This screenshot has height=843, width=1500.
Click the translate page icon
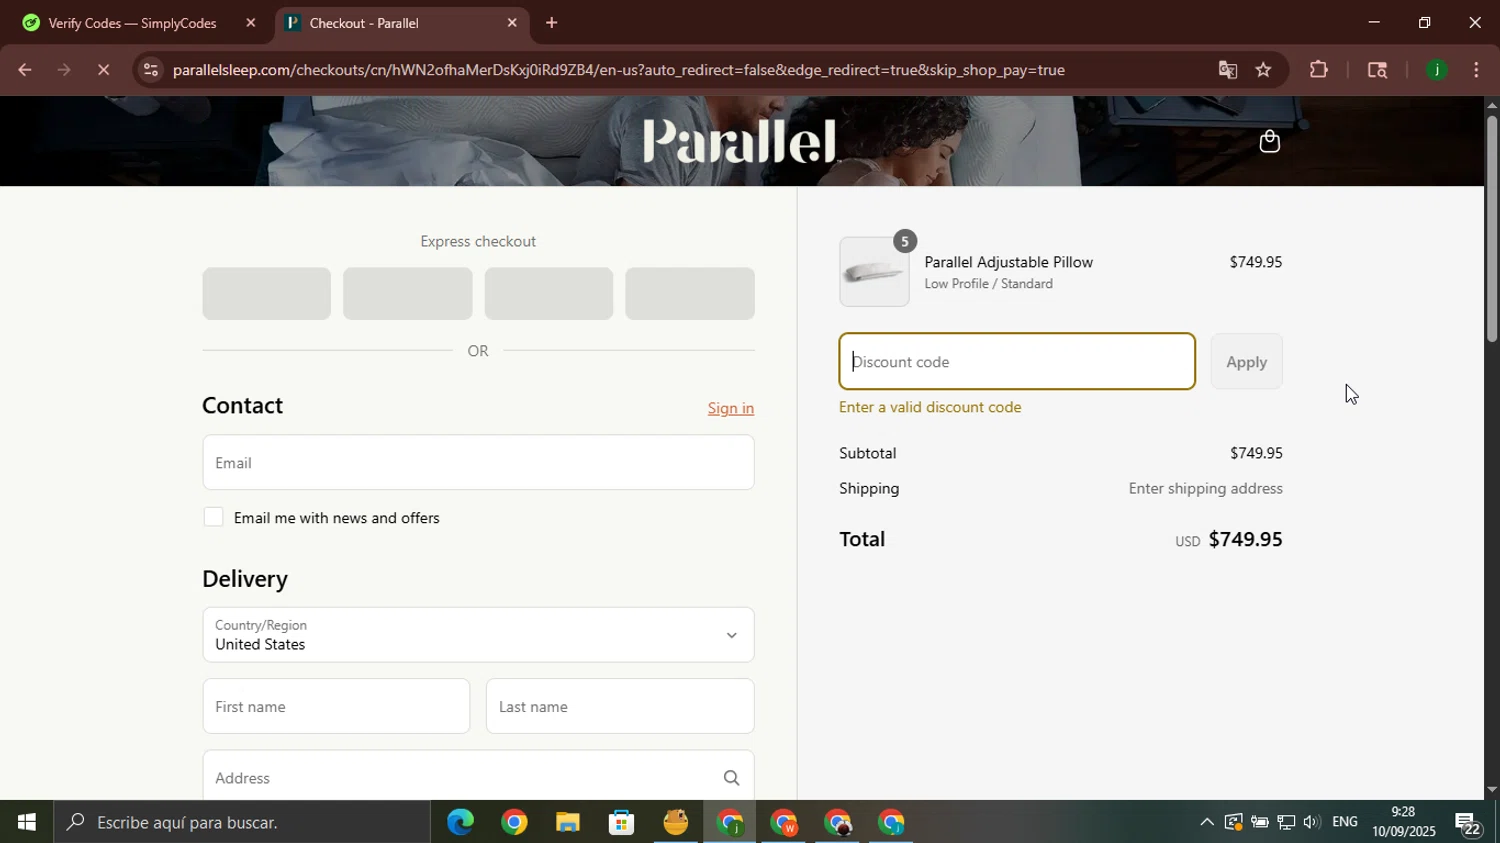coord(1227,70)
